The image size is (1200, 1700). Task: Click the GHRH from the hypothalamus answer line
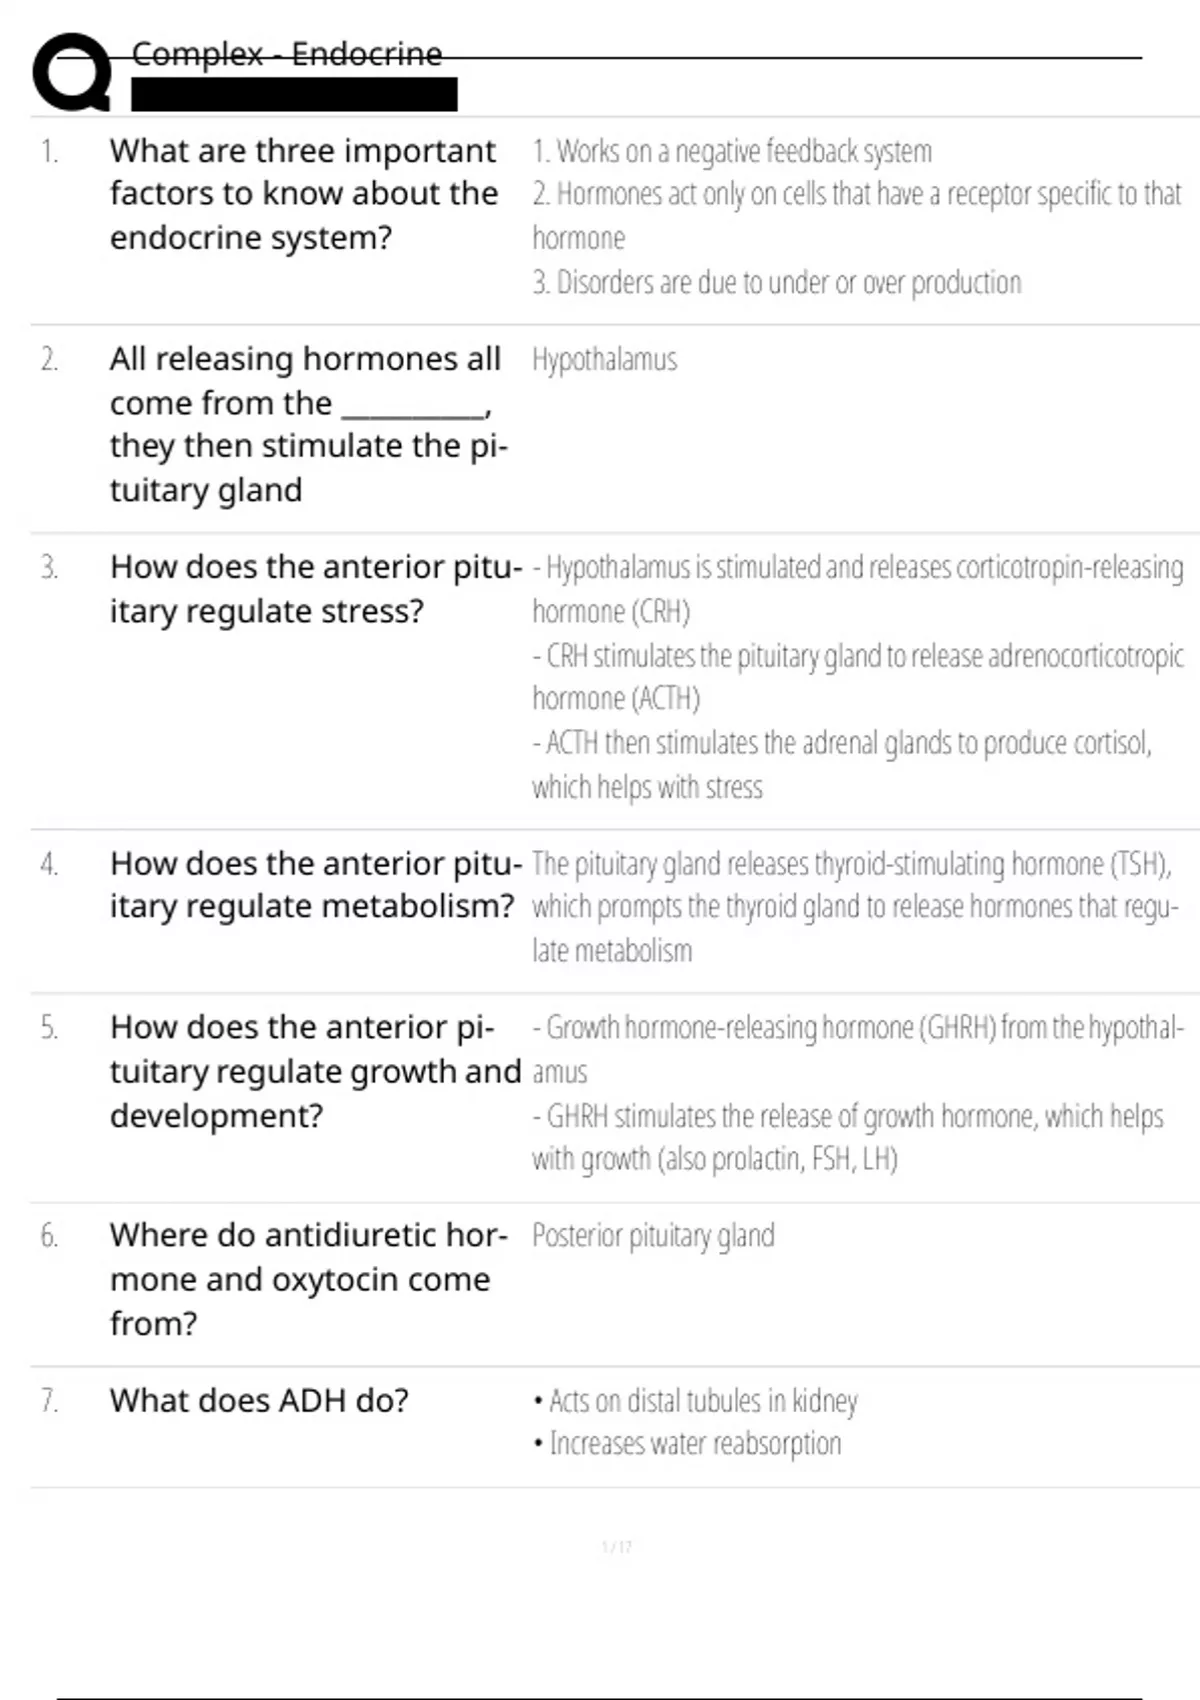point(858,1049)
